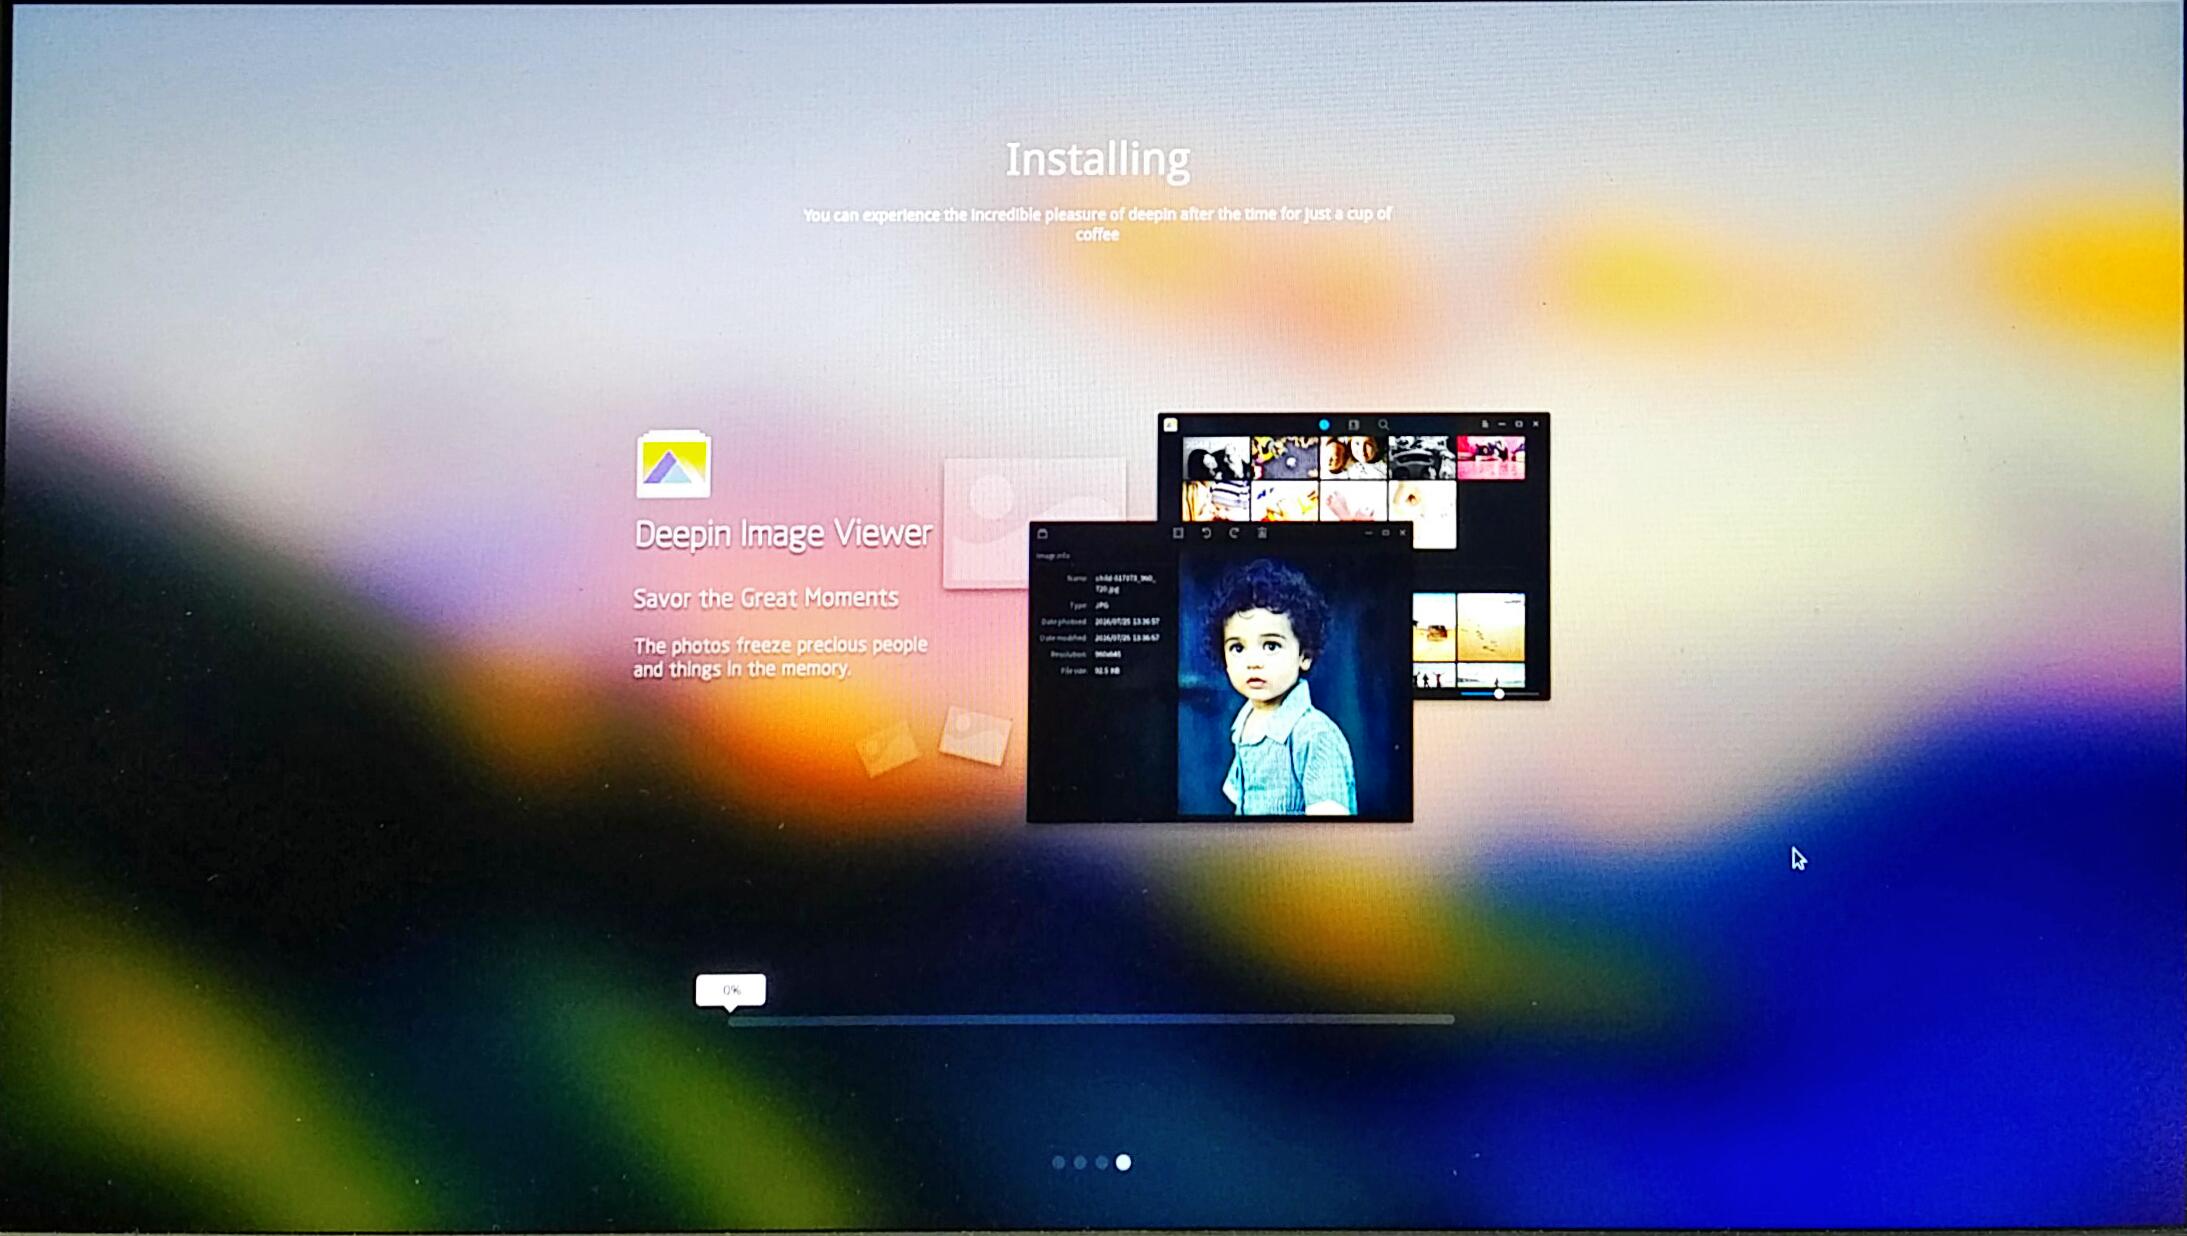Click the thumbnail zoom slider in gallery window
Screen dimensions: 2187x1236
tap(1499, 693)
